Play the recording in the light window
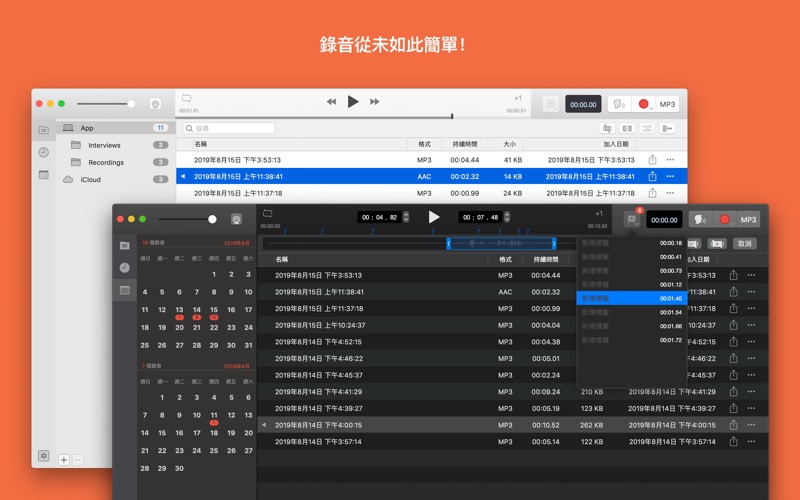 (x=353, y=102)
